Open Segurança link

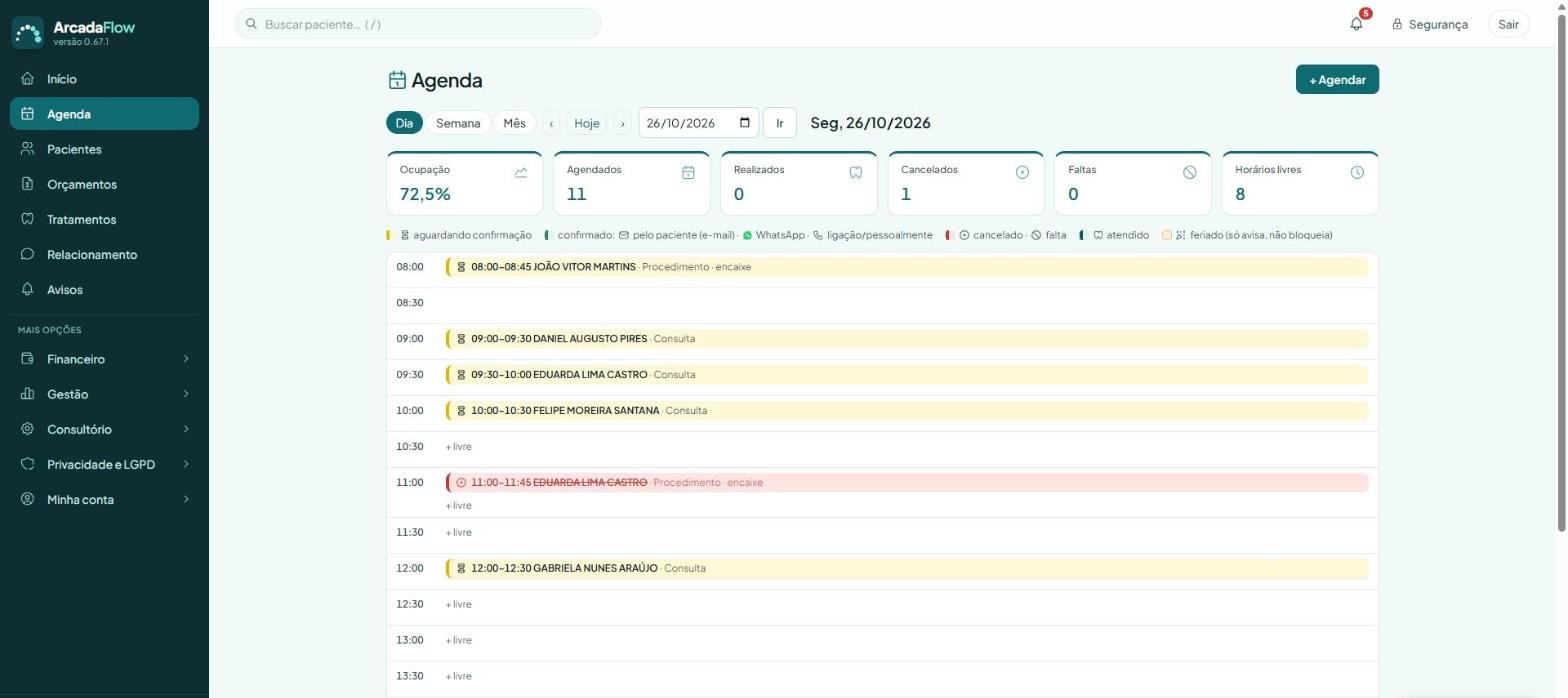(x=1430, y=24)
